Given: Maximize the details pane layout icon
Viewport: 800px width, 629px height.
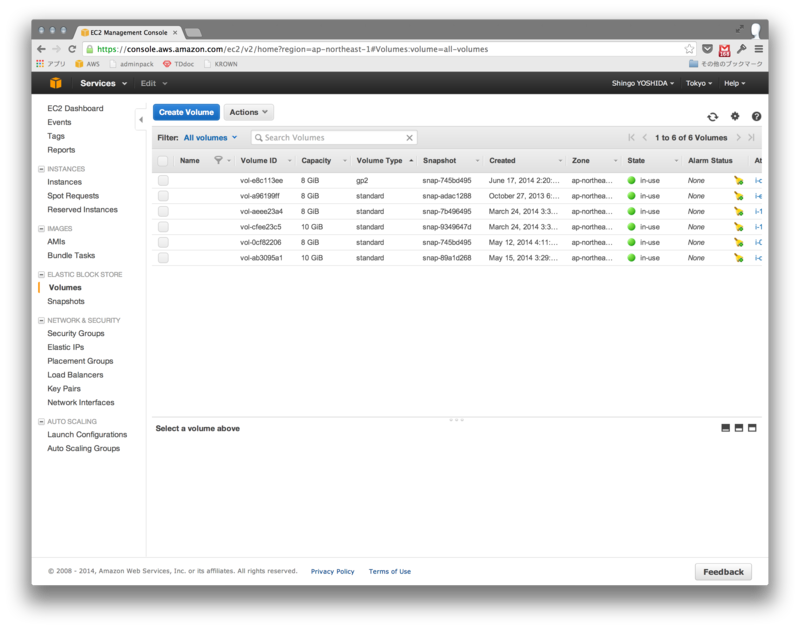Looking at the screenshot, I should 752,428.
